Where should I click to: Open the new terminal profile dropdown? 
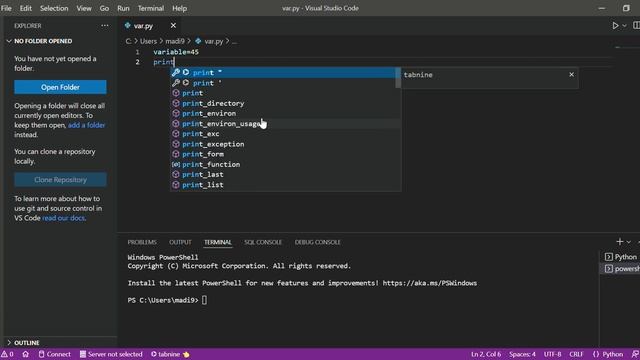click(x=629, y=242)
